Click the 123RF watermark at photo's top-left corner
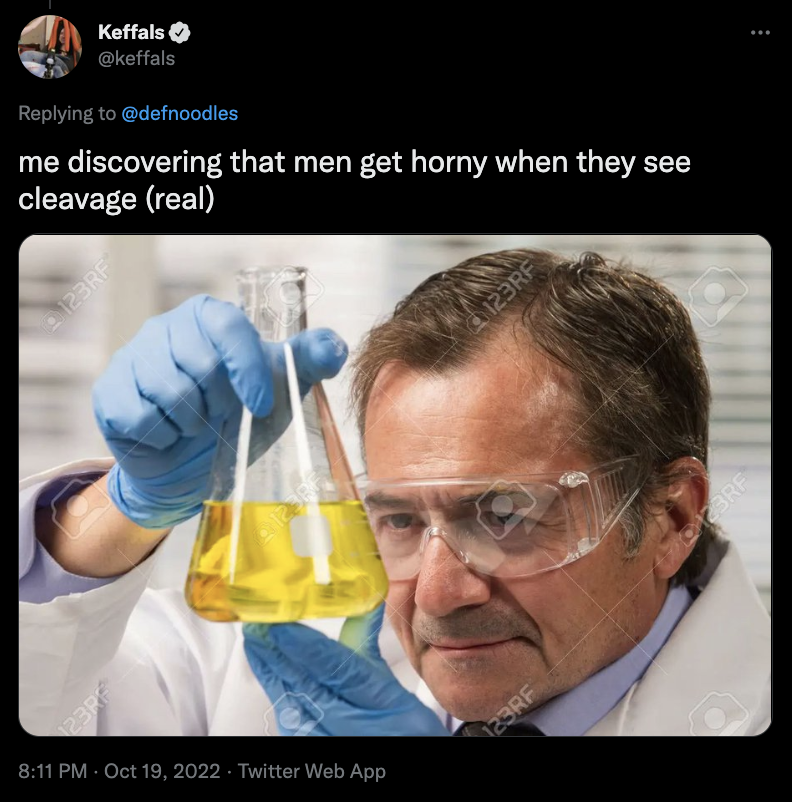The height and width of the screenshot is (802, 792). coord(75,297)
